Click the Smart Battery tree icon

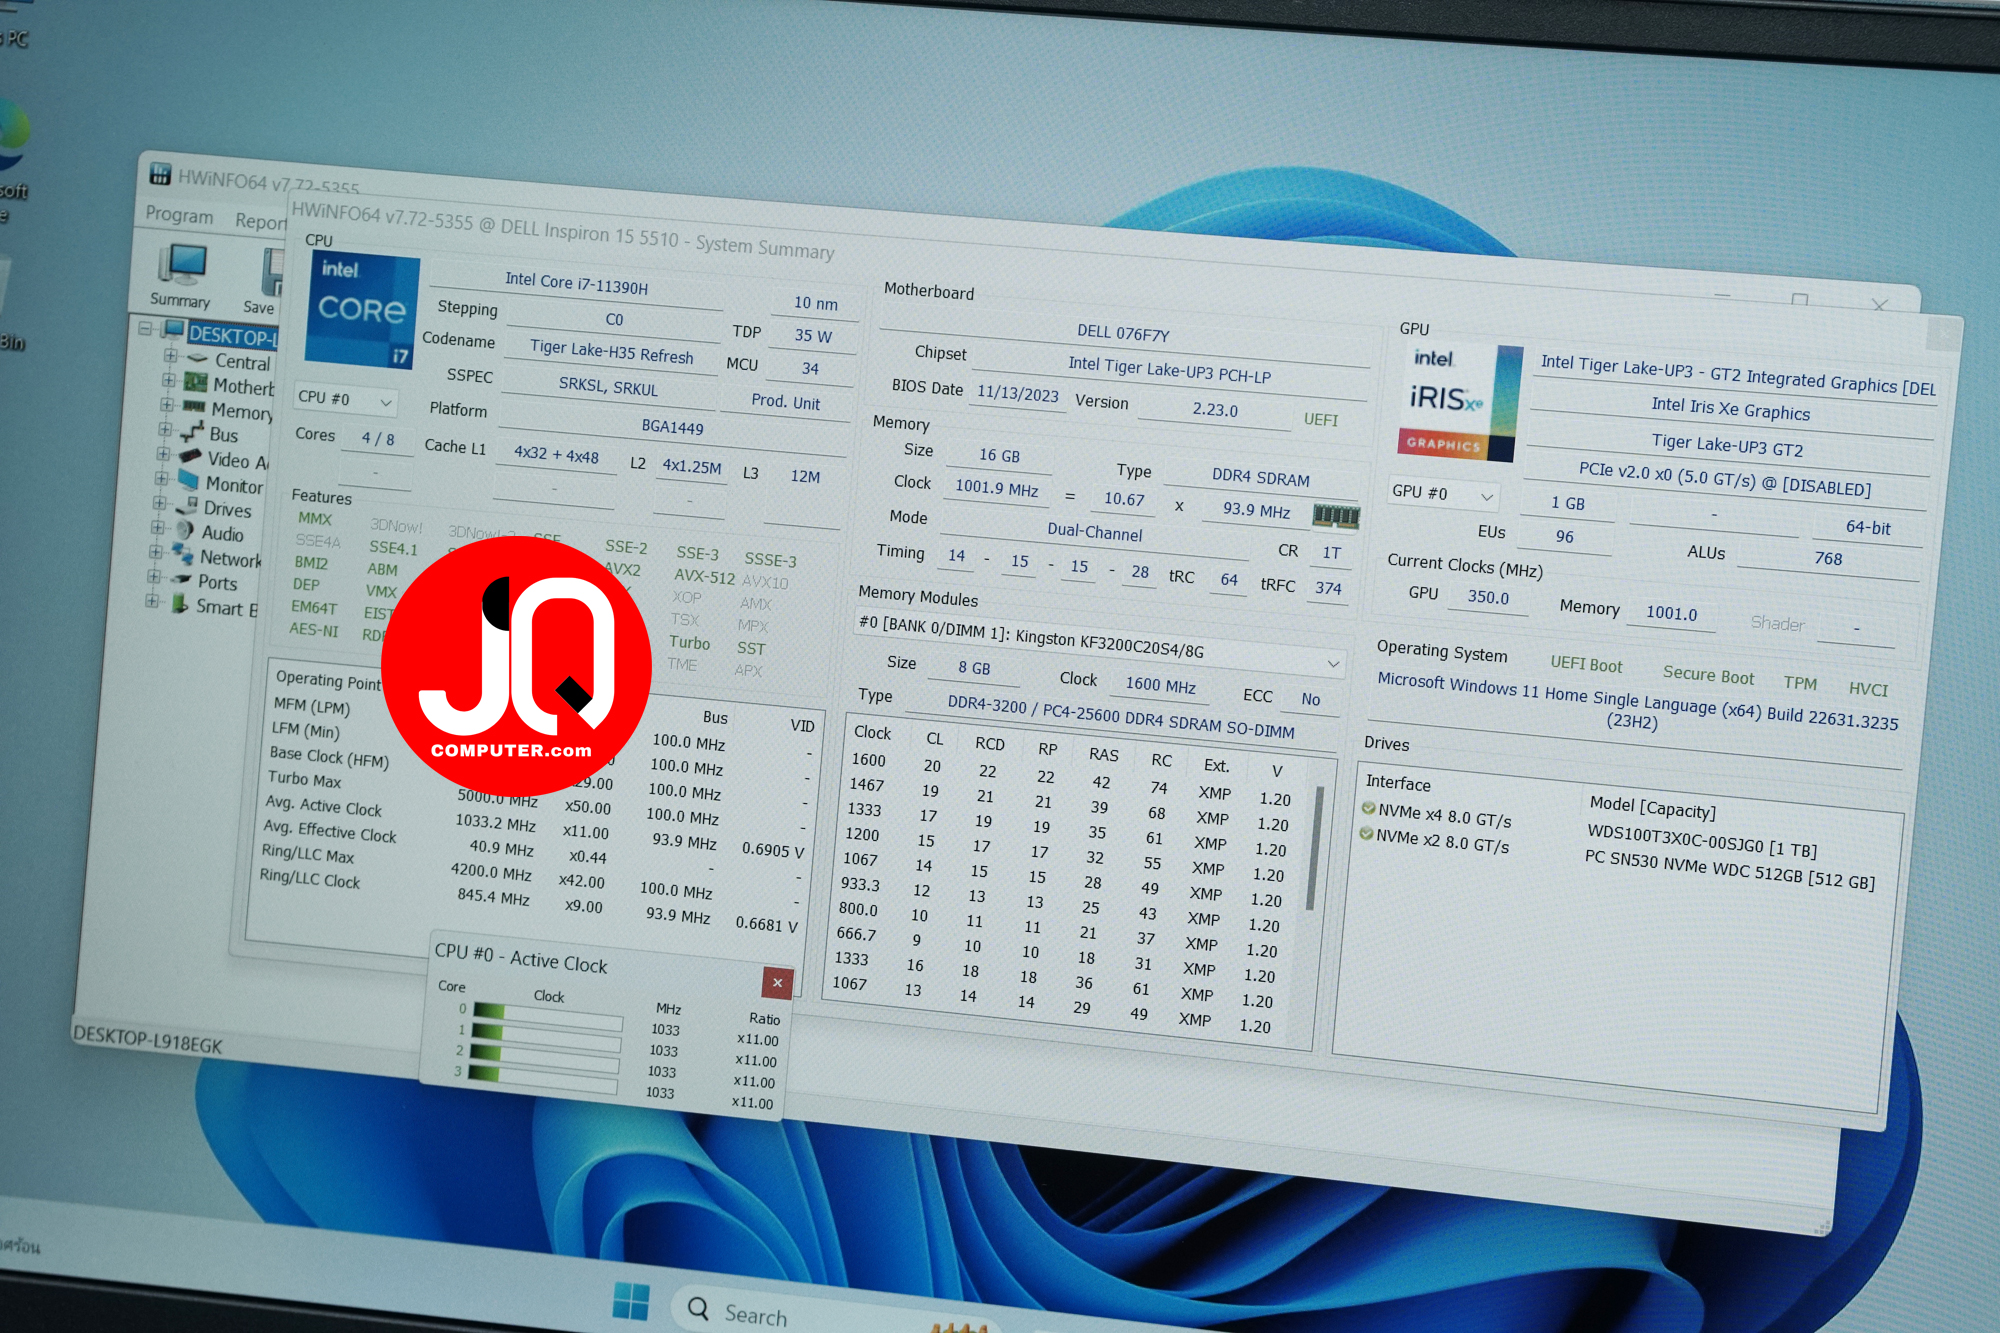tap(179, 603)
